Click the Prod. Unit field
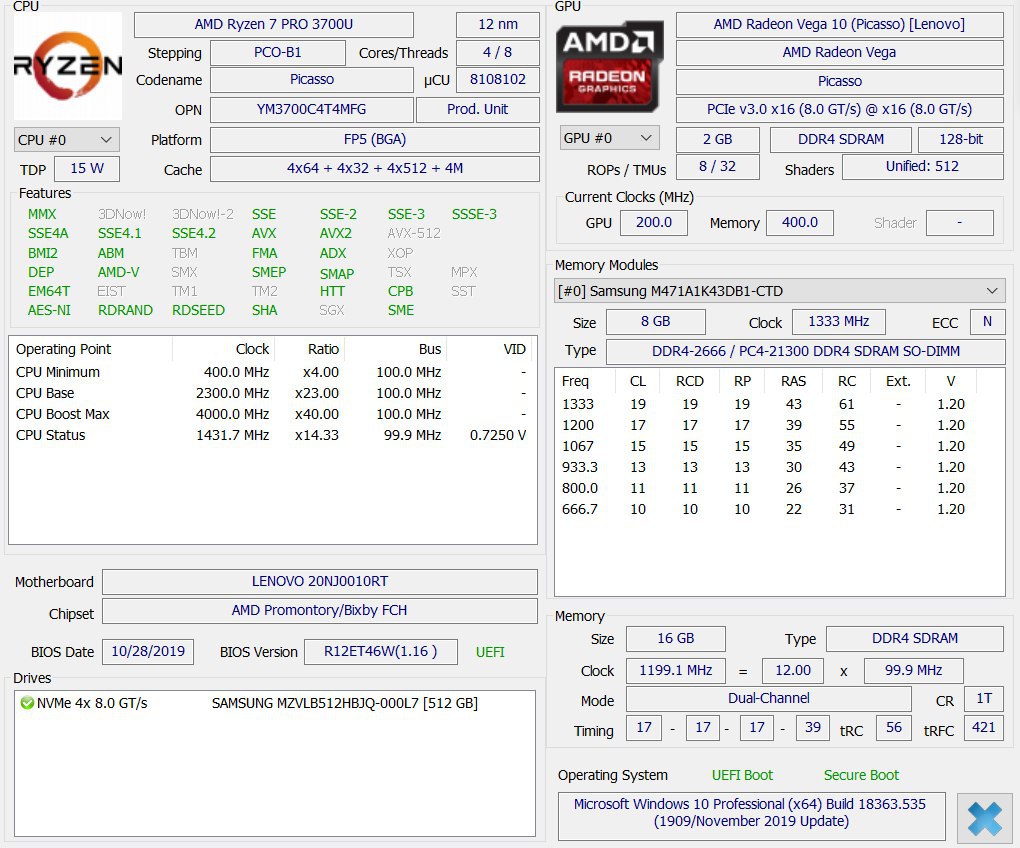This screenshot has height=848, width=1020. click(477, 109)
